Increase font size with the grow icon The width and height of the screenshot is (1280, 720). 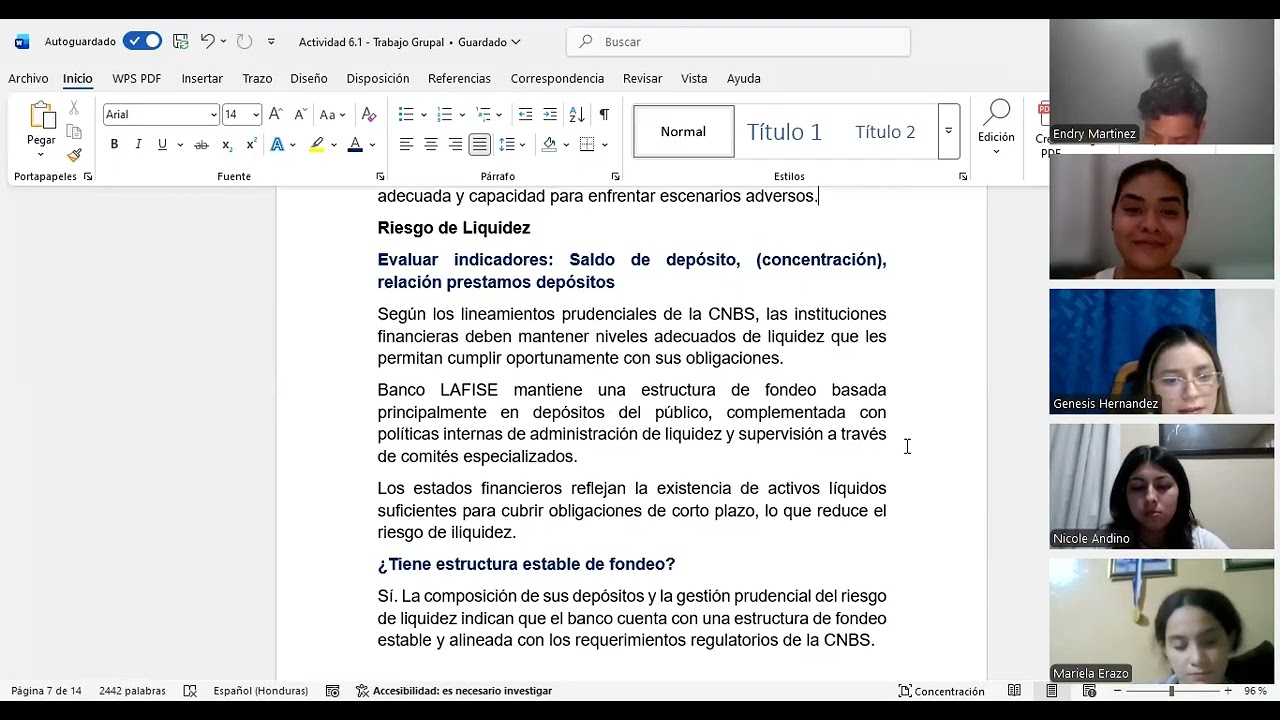276,114
